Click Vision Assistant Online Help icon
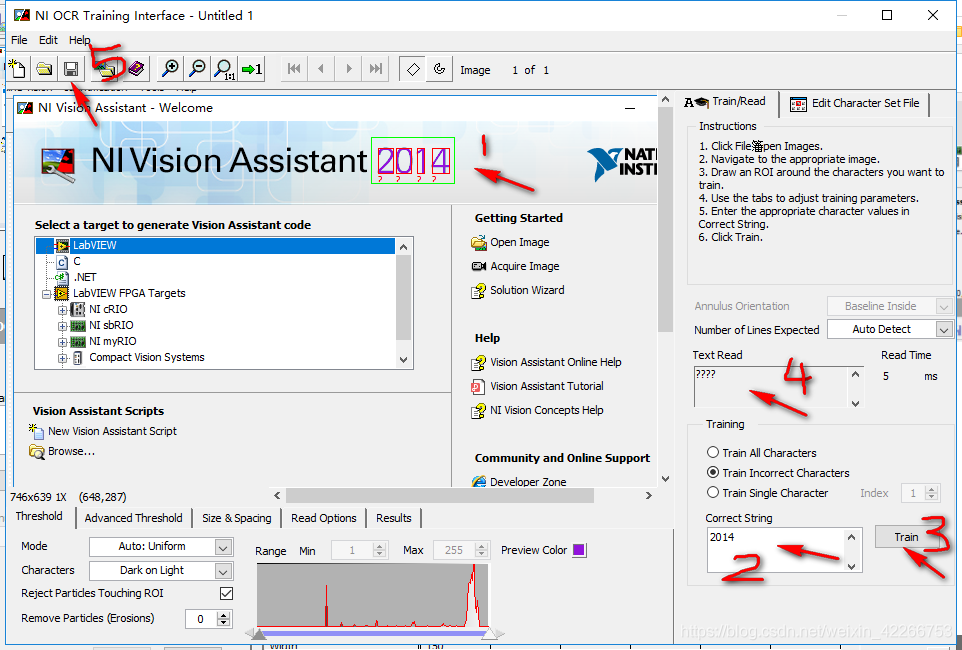Screen dimensions: 962x650 [479, 363]
